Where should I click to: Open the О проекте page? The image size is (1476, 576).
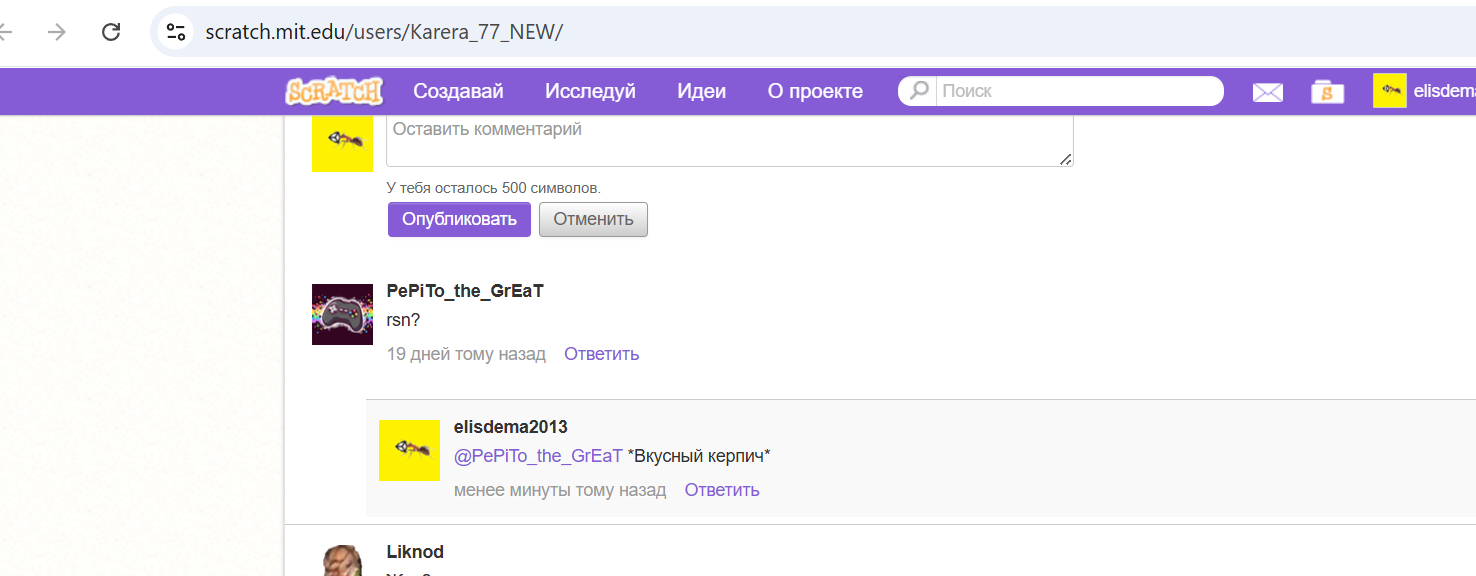point(814,91)
